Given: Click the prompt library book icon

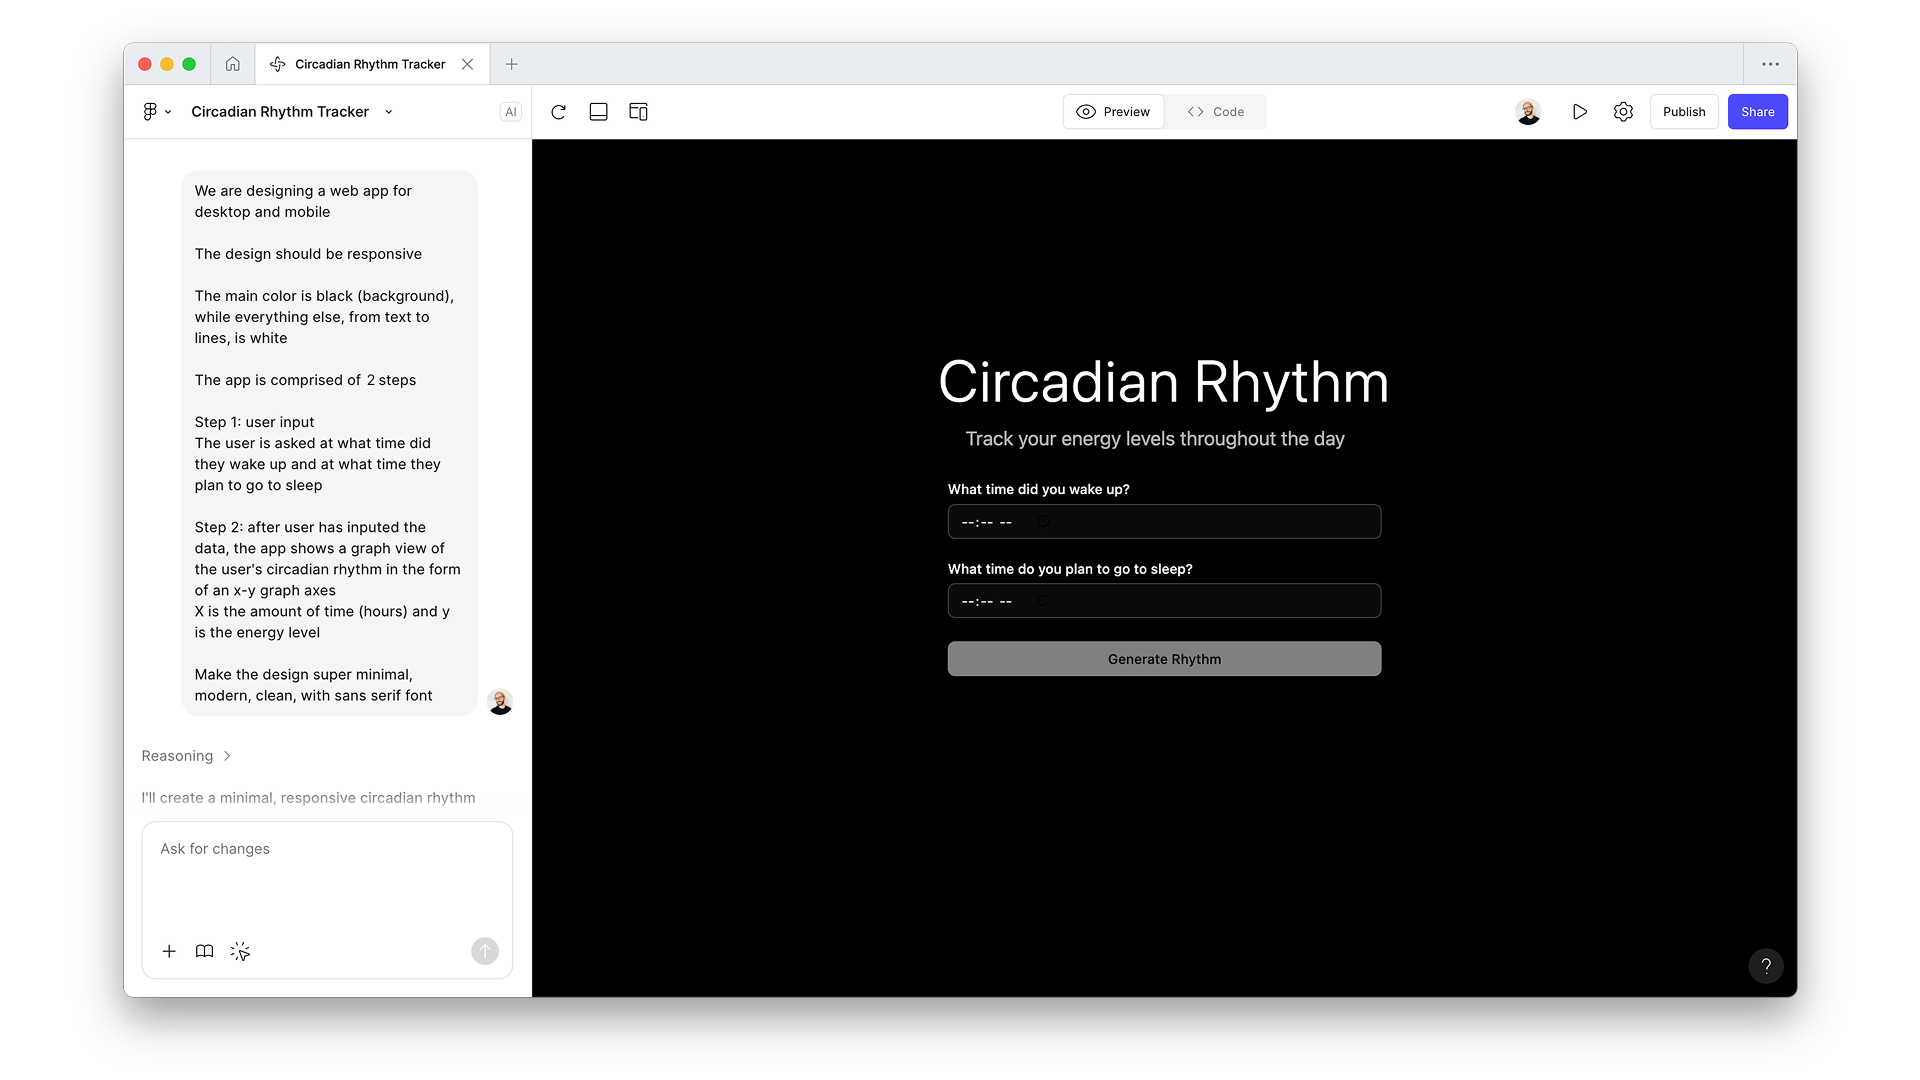Looking at the screenshot, I should point(204,951).
